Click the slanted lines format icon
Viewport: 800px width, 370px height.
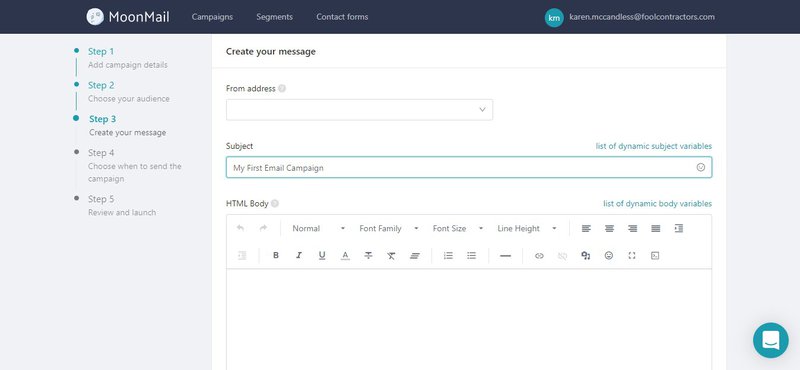415,256
